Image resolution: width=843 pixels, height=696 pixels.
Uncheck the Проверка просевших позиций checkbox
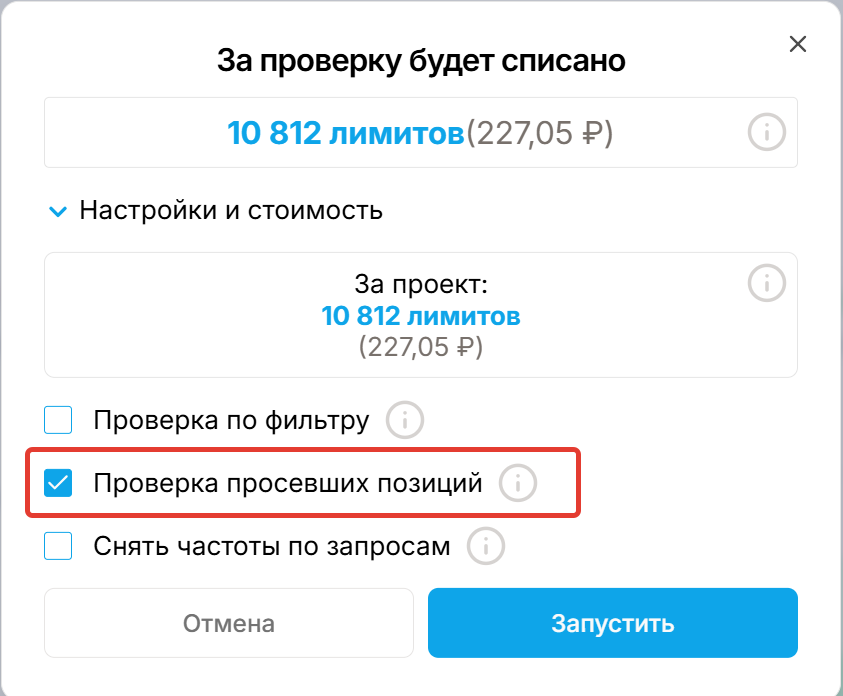59,484
